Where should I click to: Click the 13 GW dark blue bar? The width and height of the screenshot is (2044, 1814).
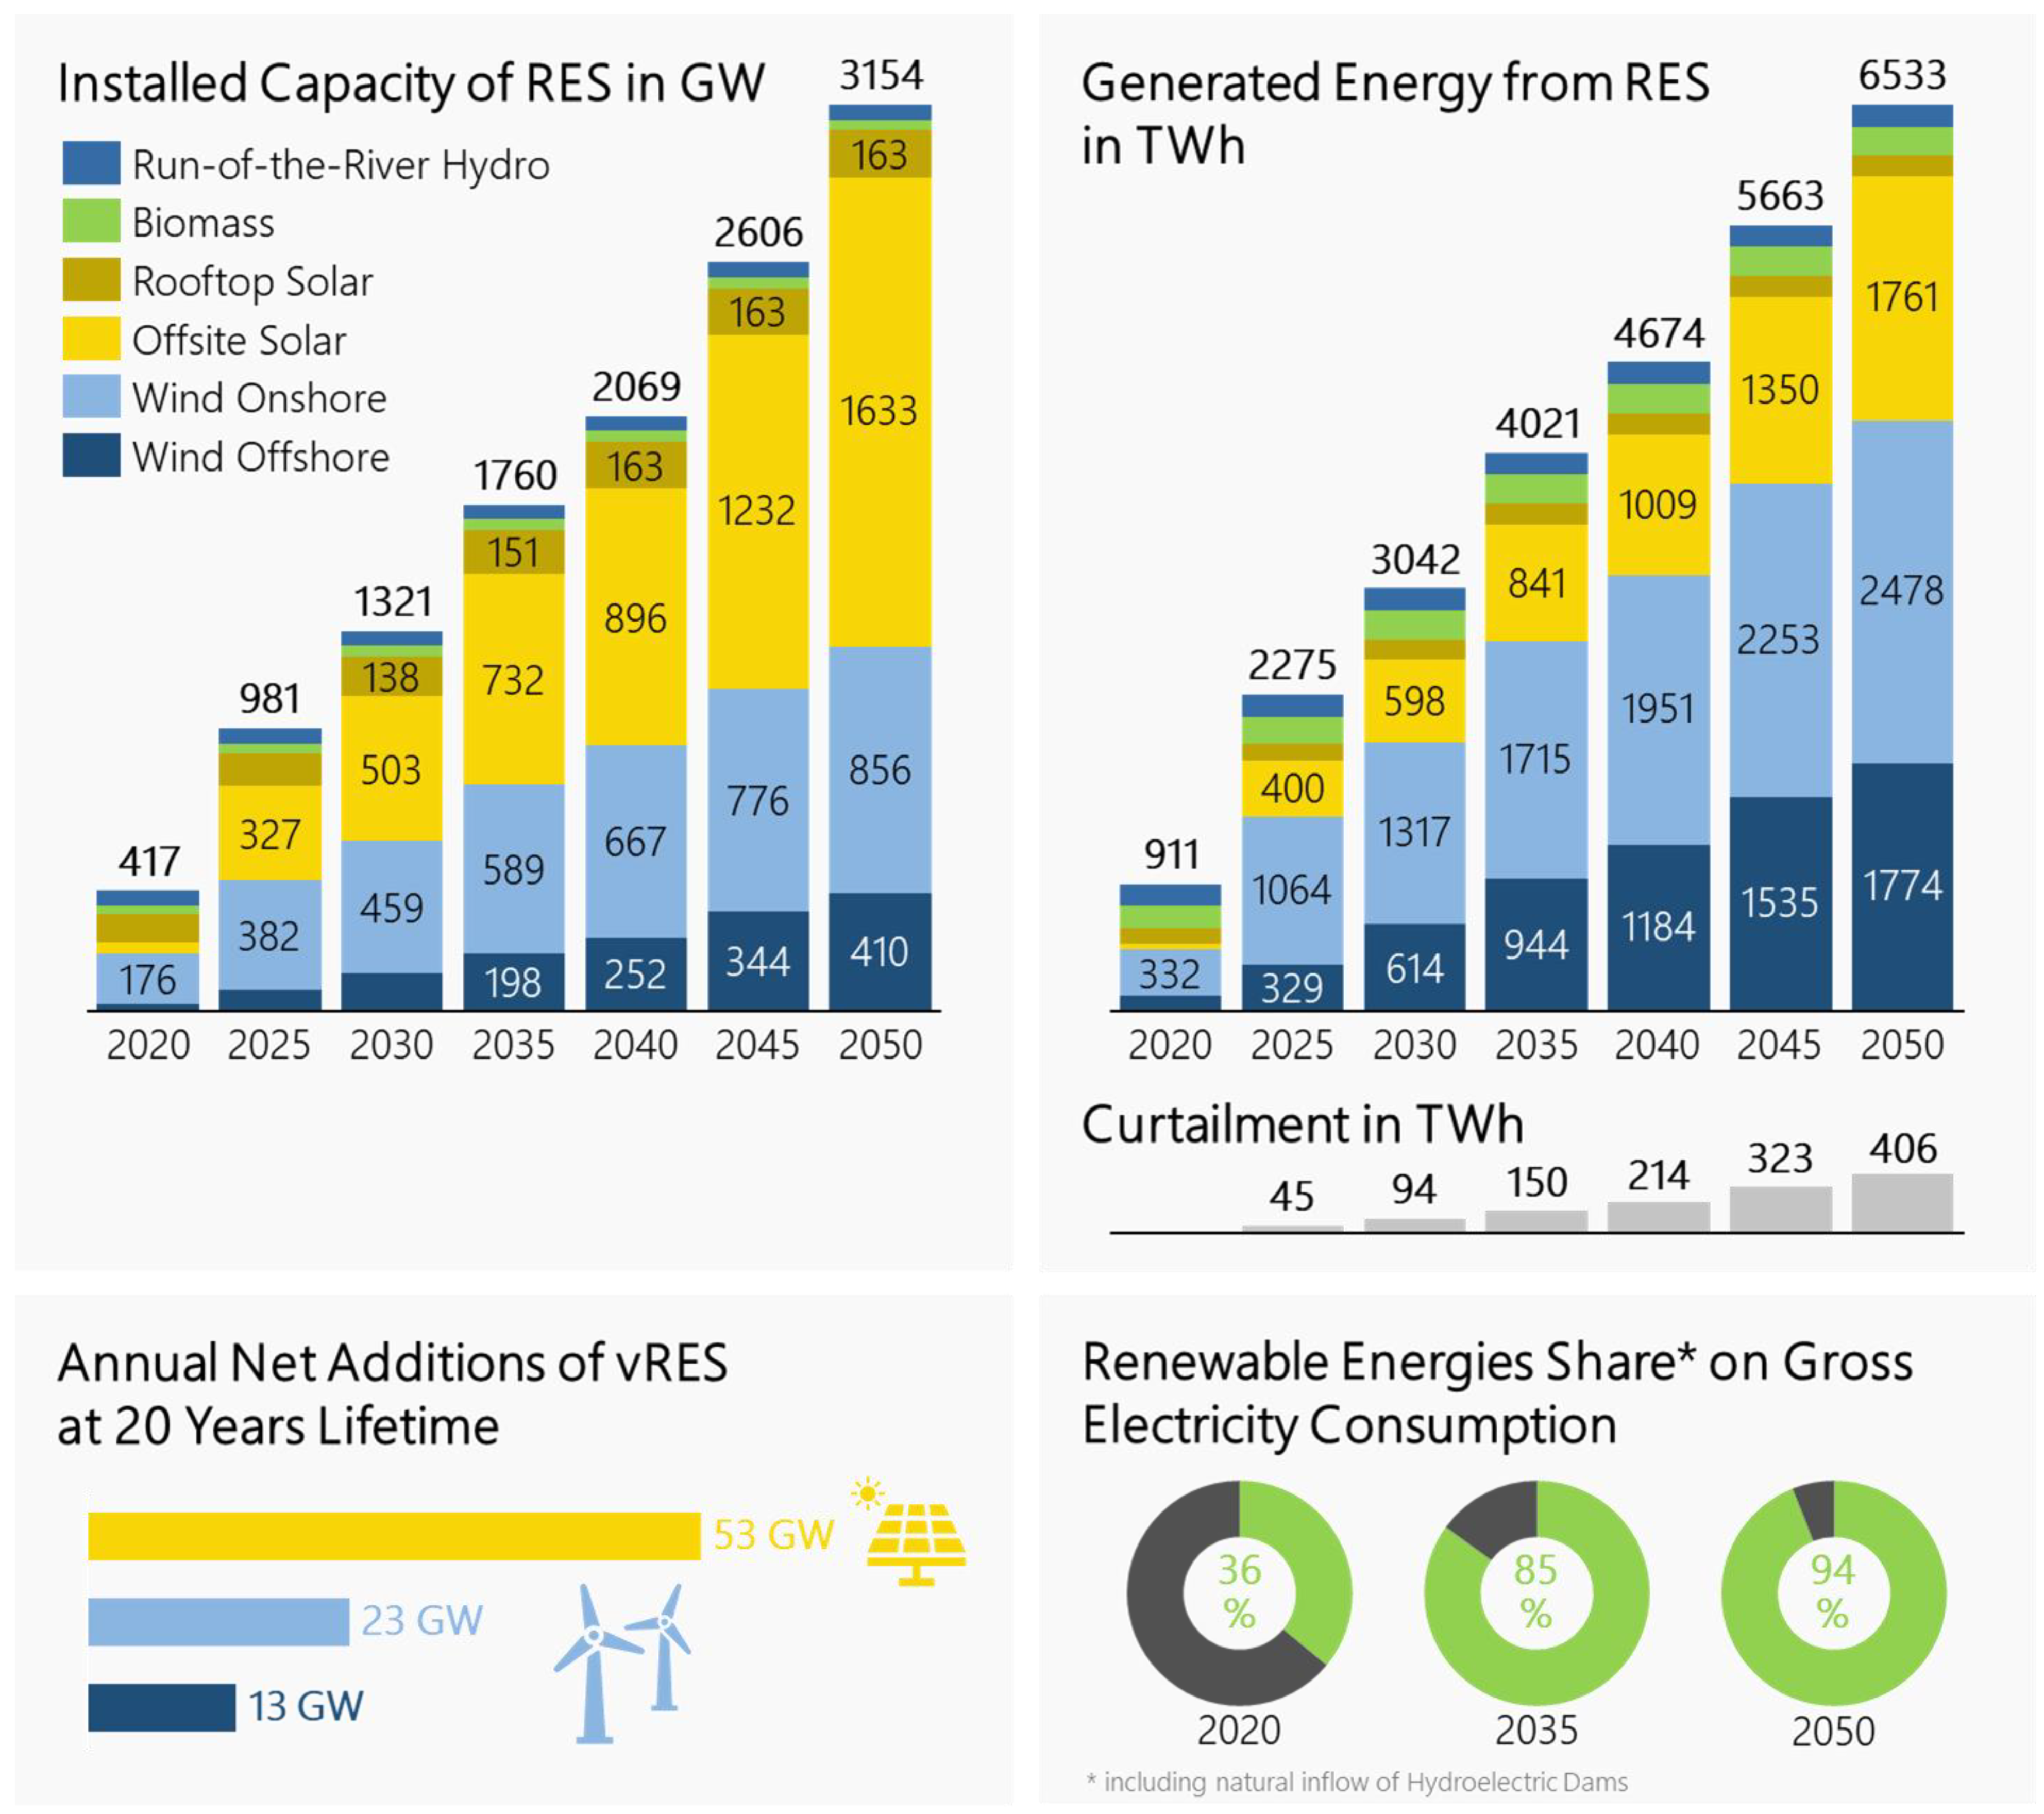[161, 1707]
